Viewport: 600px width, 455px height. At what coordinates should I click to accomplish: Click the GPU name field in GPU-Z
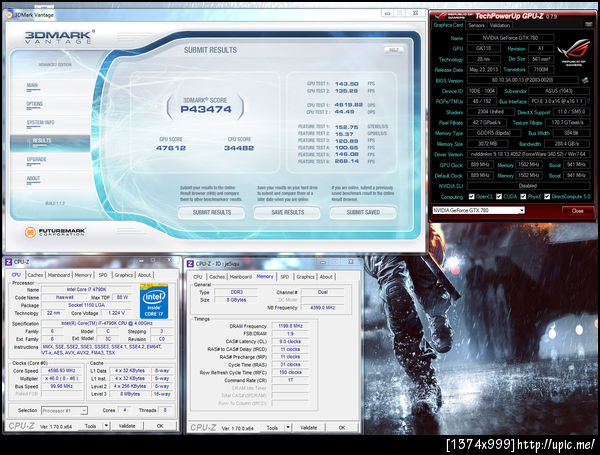pos(510,38)
